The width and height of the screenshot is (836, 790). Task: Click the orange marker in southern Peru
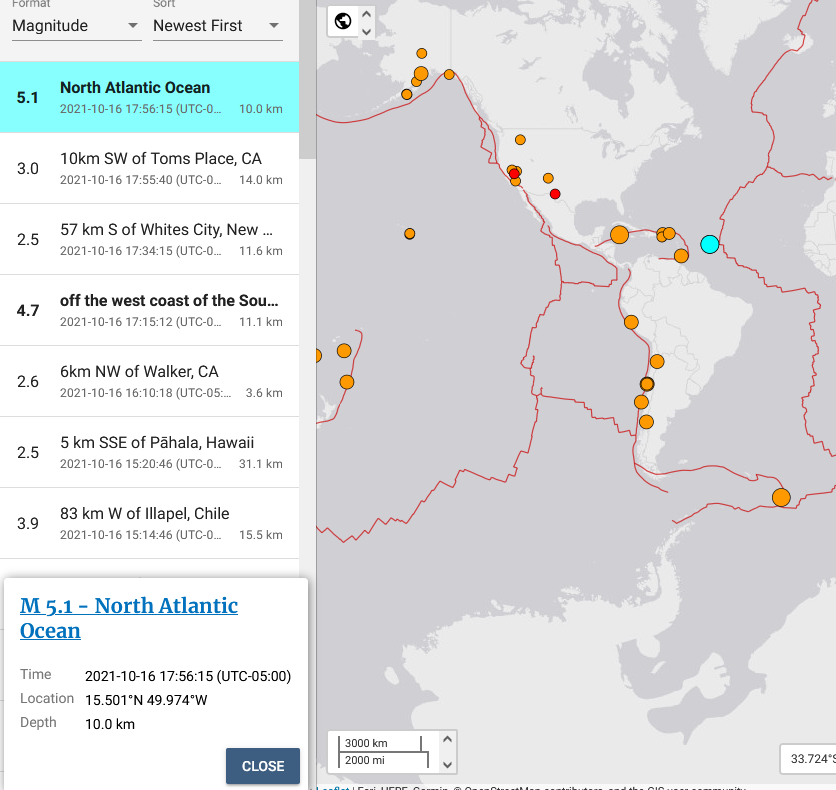(x=657, y=361)
